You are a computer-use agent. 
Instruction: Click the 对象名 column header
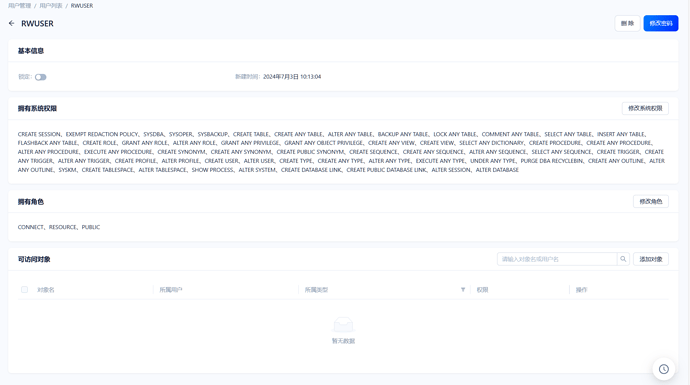tap(46, 290)
